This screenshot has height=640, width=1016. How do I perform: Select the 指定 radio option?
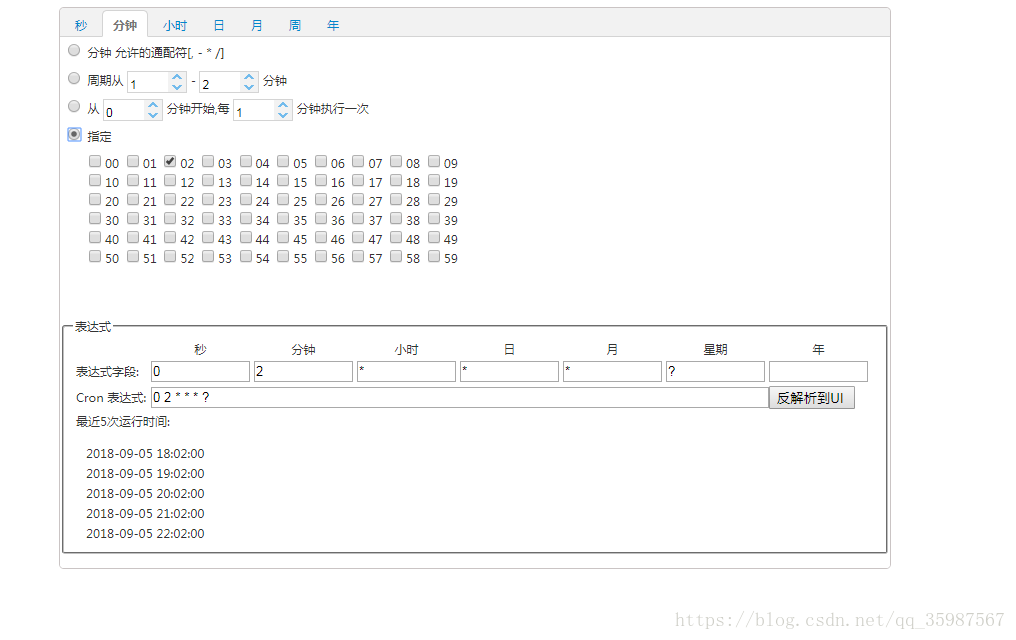tap(75, 134)
